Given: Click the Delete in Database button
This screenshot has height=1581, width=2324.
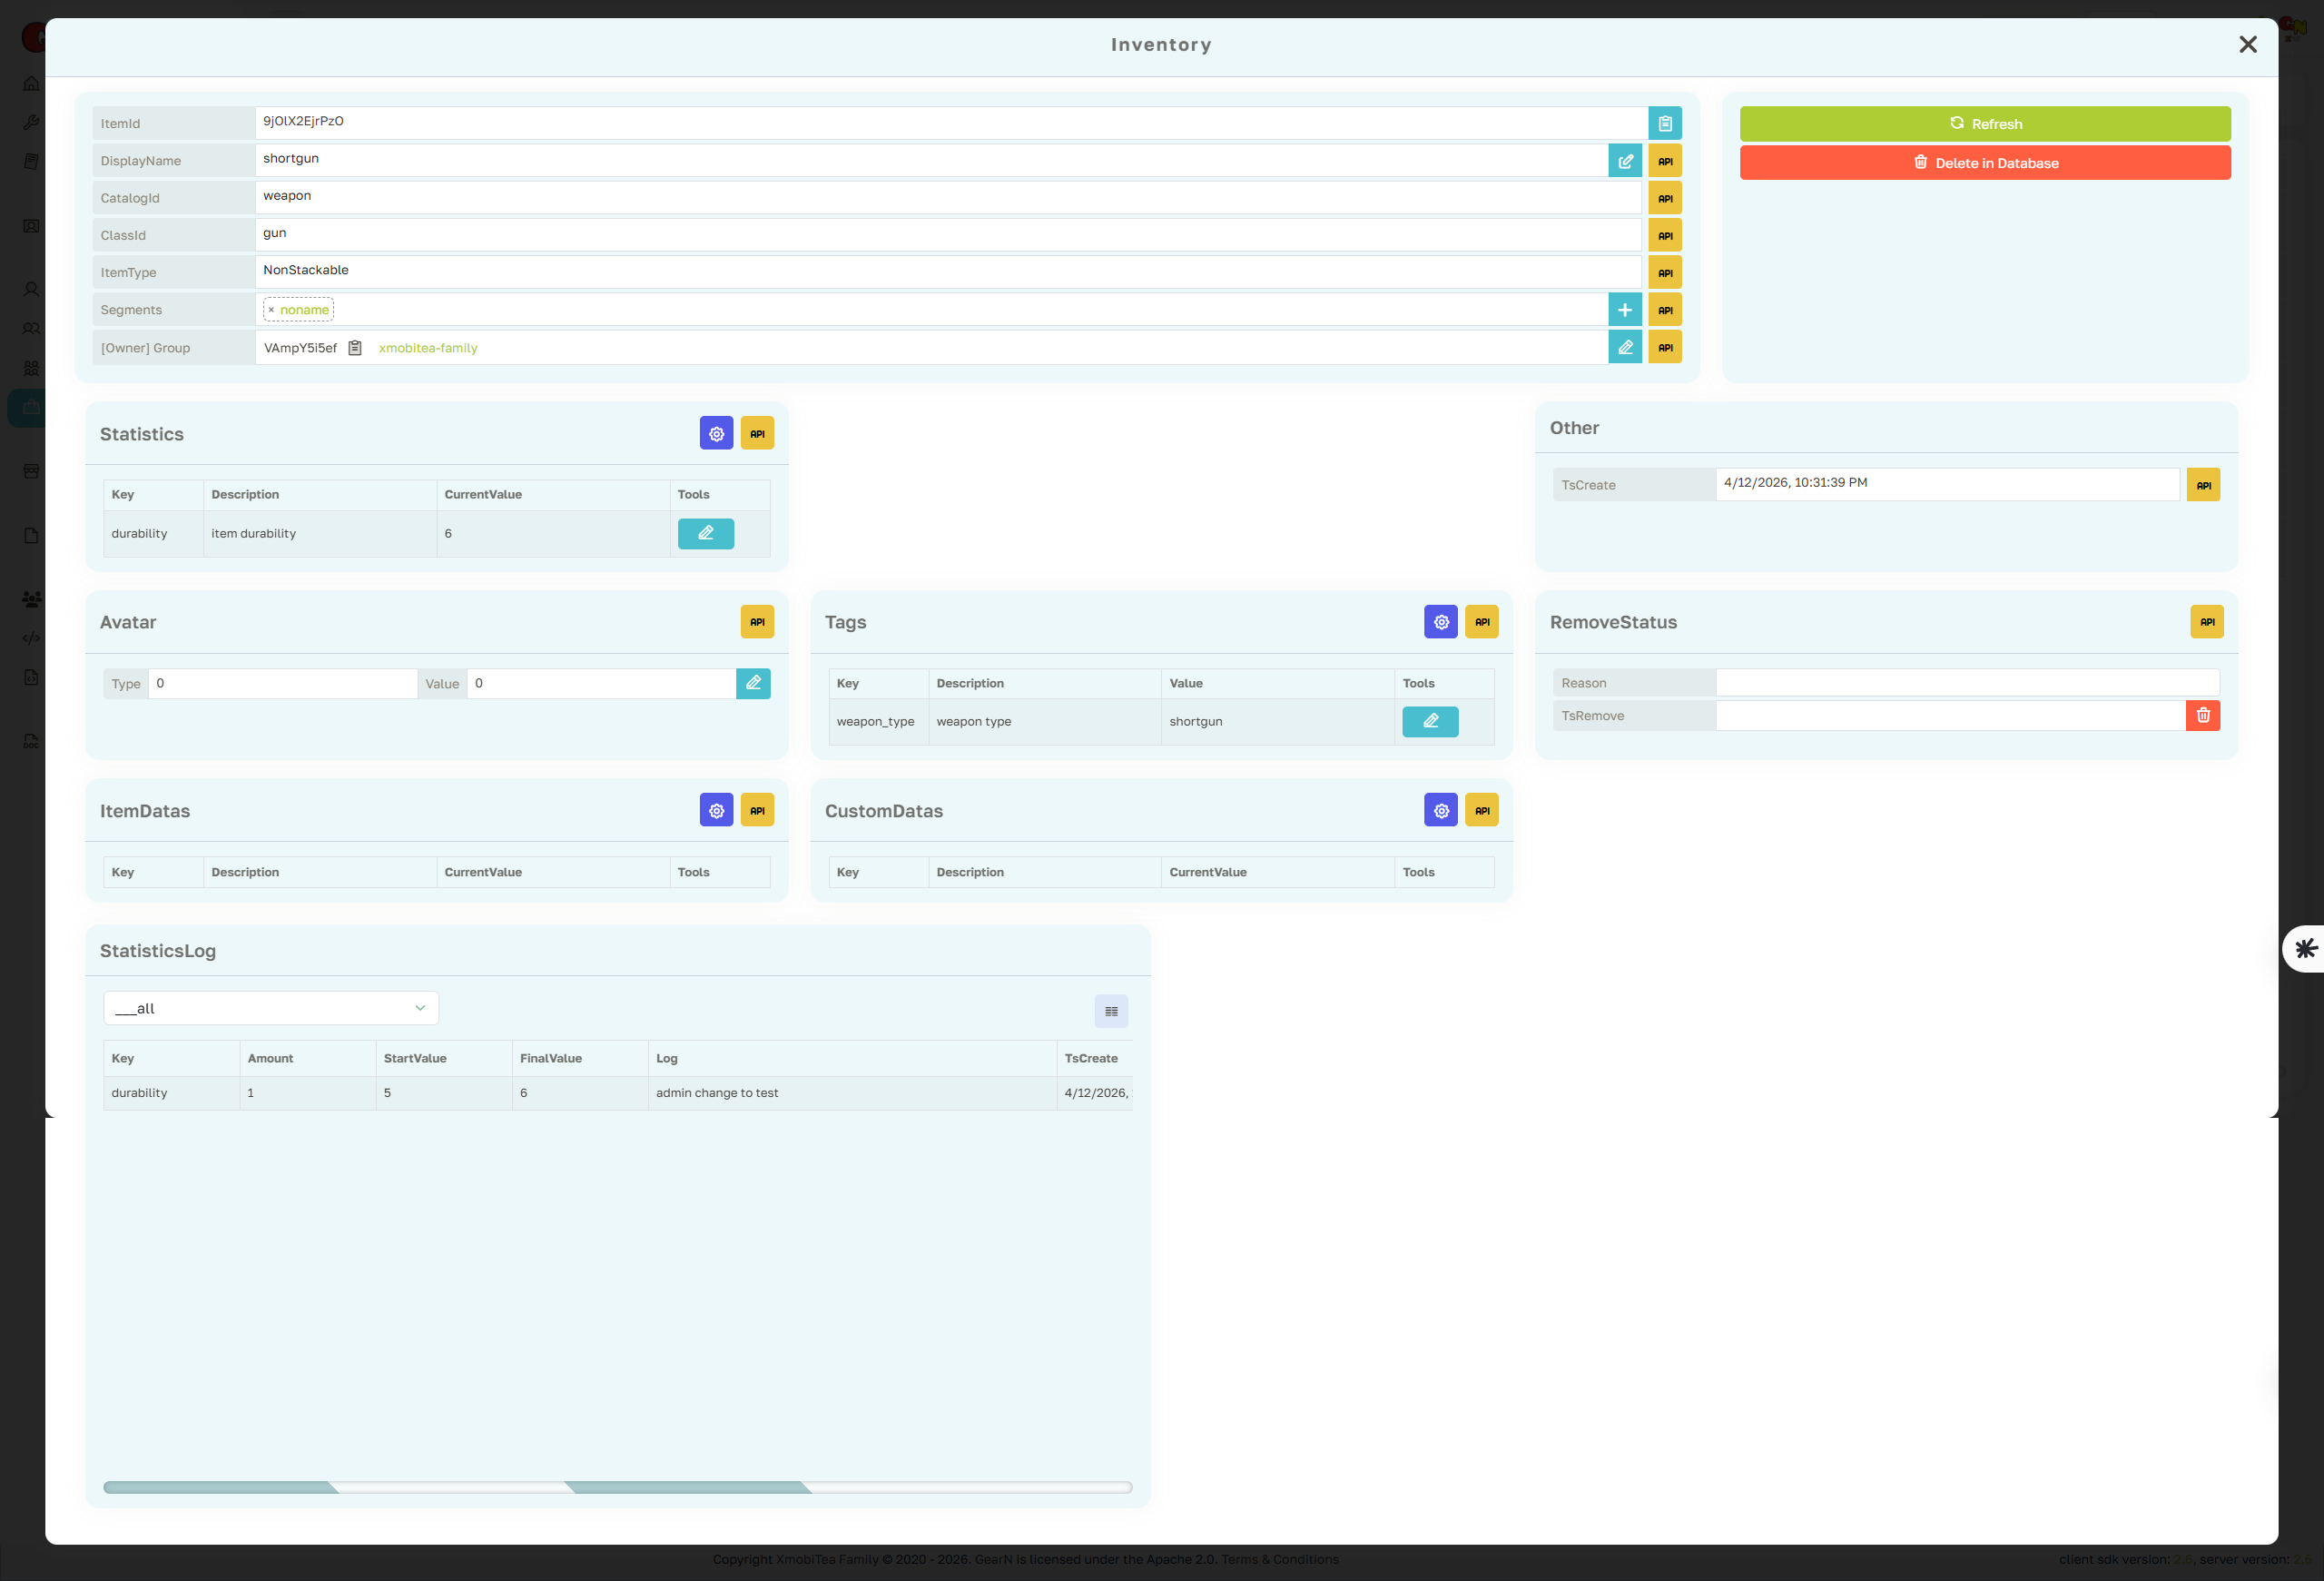Looking at the screenshot, I should click(x=1985, y=162).
